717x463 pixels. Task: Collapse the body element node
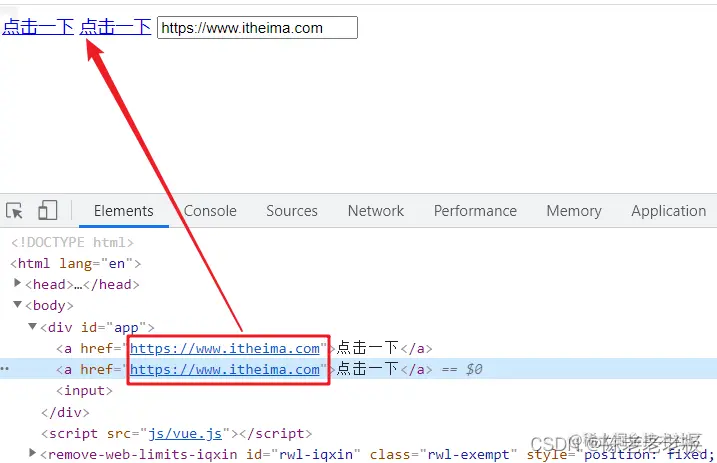coord(17,304)
